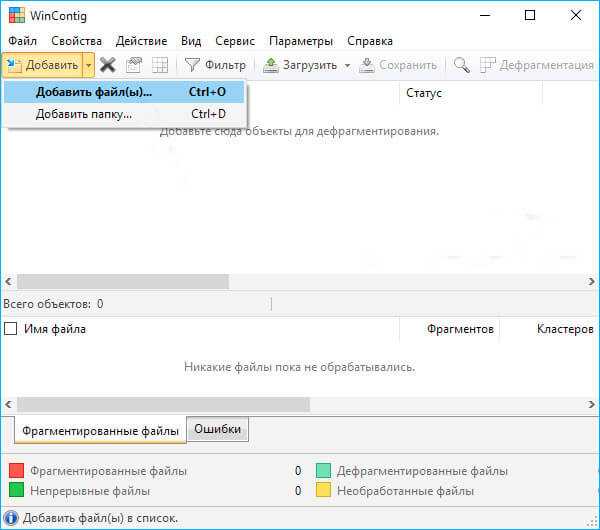Screen dimensions: 600x530
Task: Click the Непрерывные файлы legend label
Action: point(90,491)
